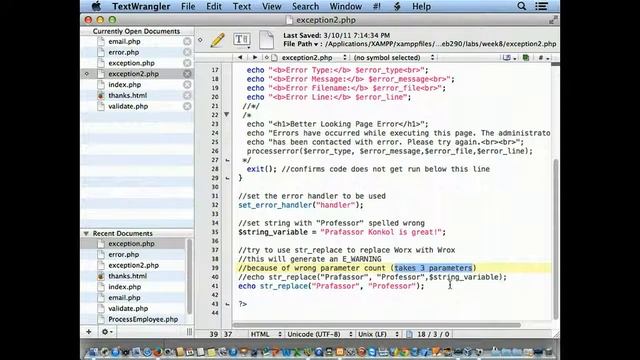Select validate.php in Currently Open Documents
The width and height of the screenshot is (640, 360).
click(128, 106)
